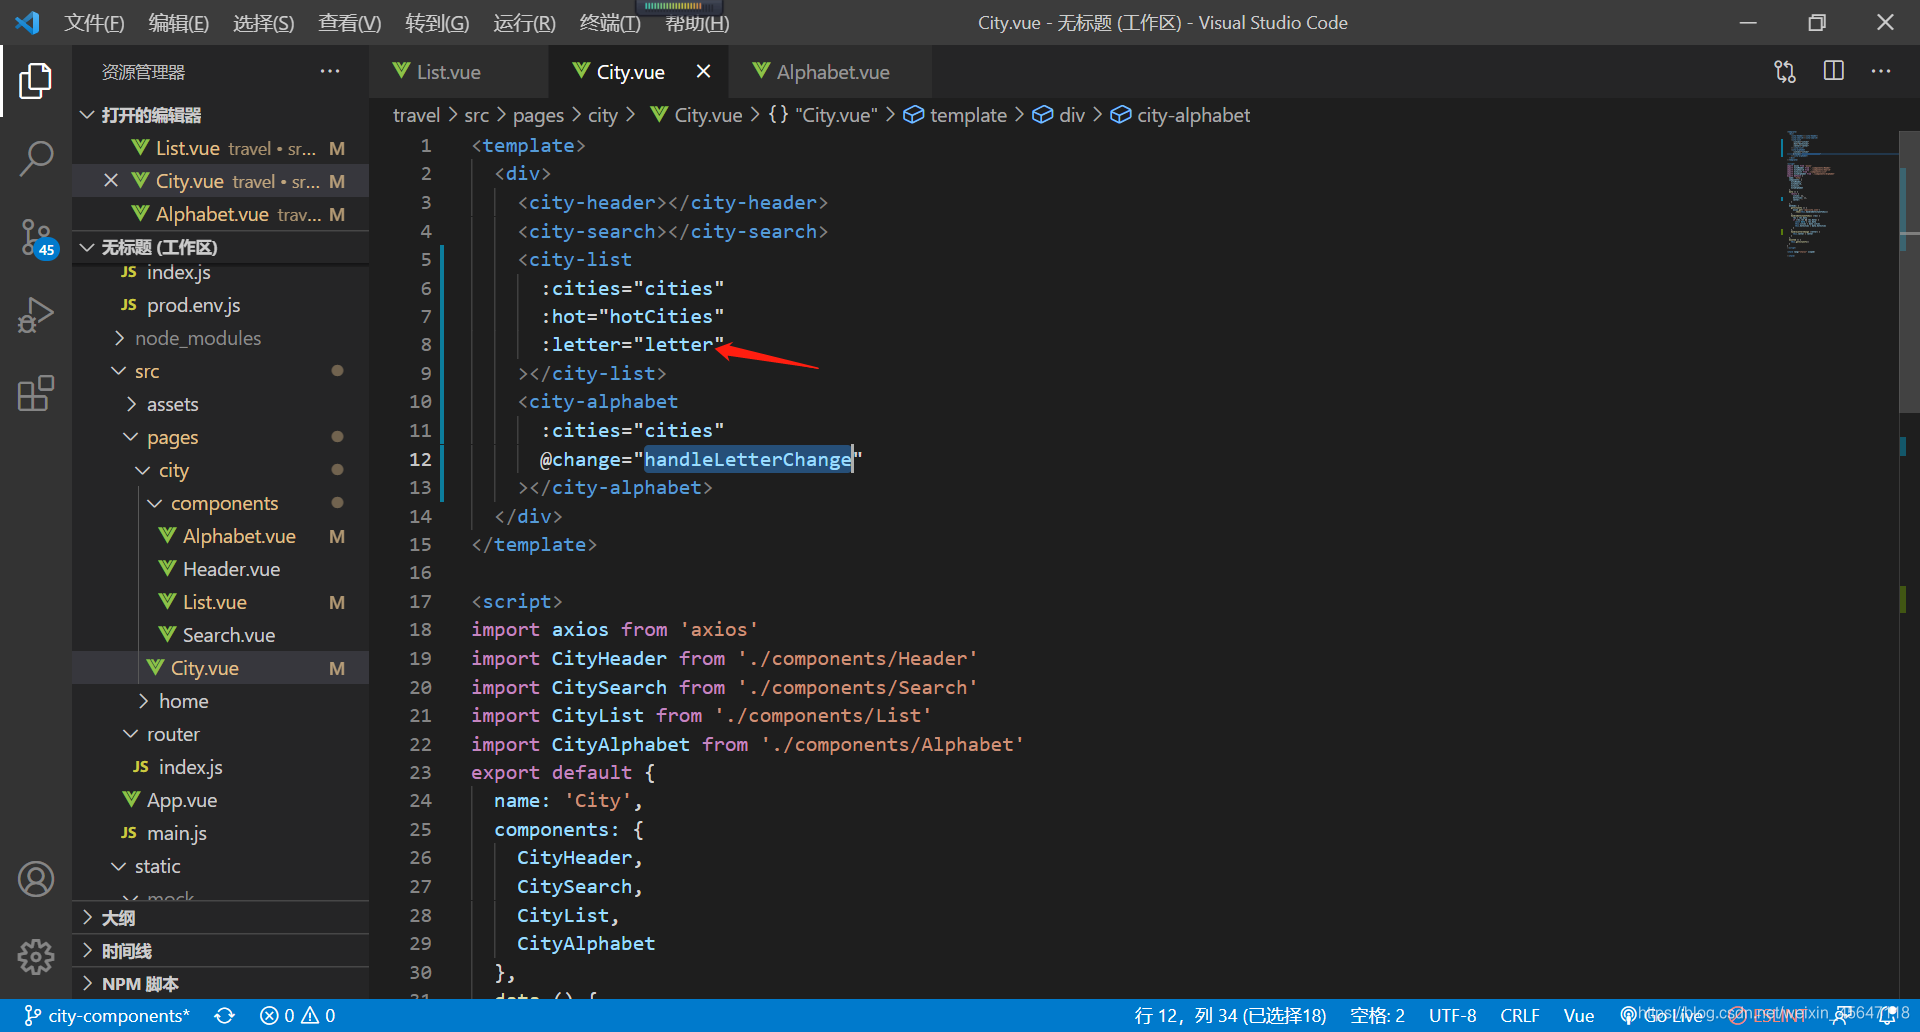Go to line via cursor position indicator

(x=1230, y=1015)
